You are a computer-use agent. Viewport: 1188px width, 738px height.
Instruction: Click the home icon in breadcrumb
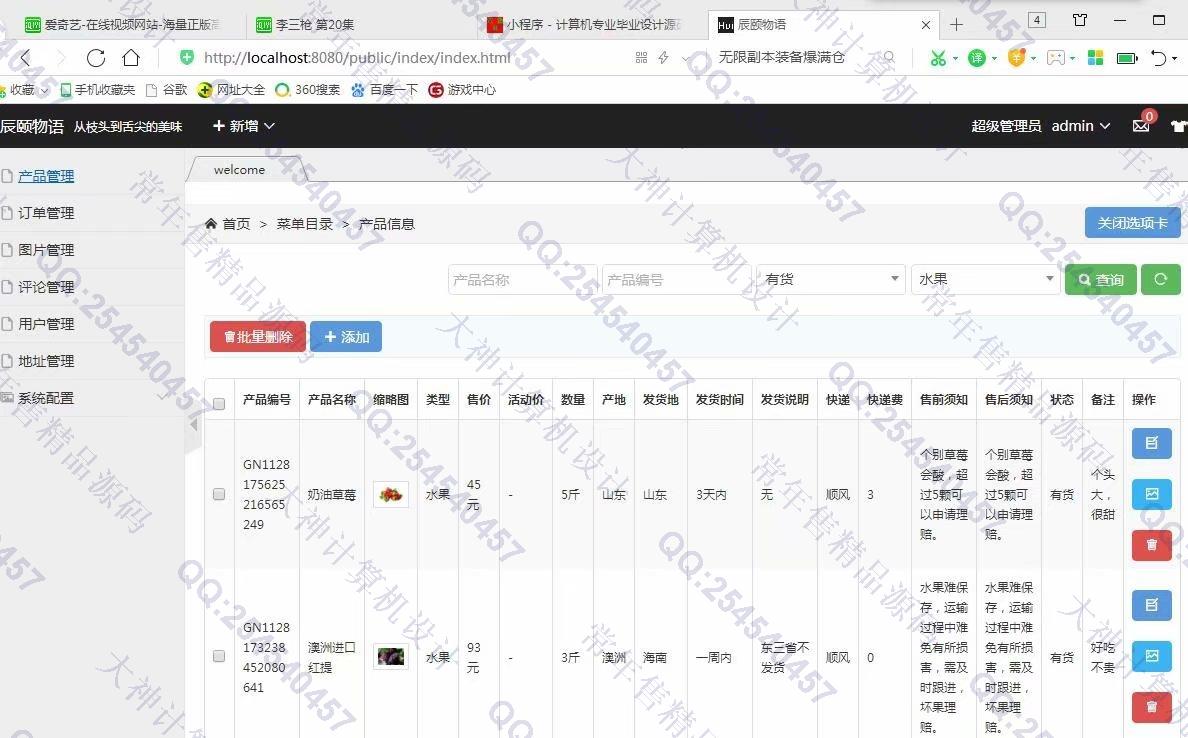coord(211,224)
